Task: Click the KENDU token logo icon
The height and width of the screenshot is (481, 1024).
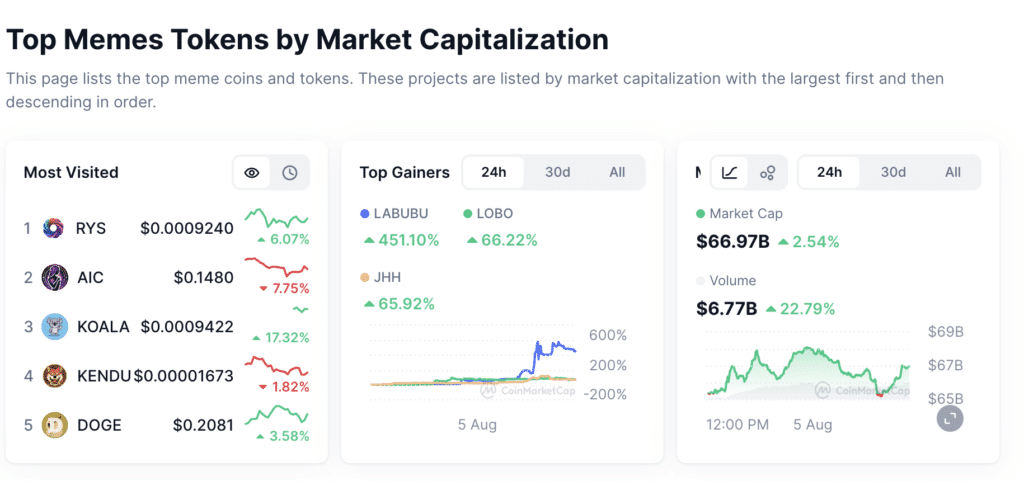Action: pos(54,375)
